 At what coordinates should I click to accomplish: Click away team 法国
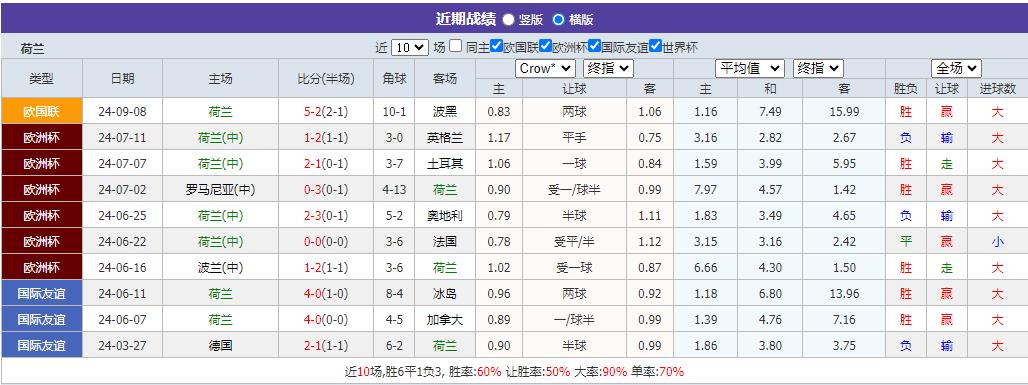pyautogui.click(x=445, y=242)
